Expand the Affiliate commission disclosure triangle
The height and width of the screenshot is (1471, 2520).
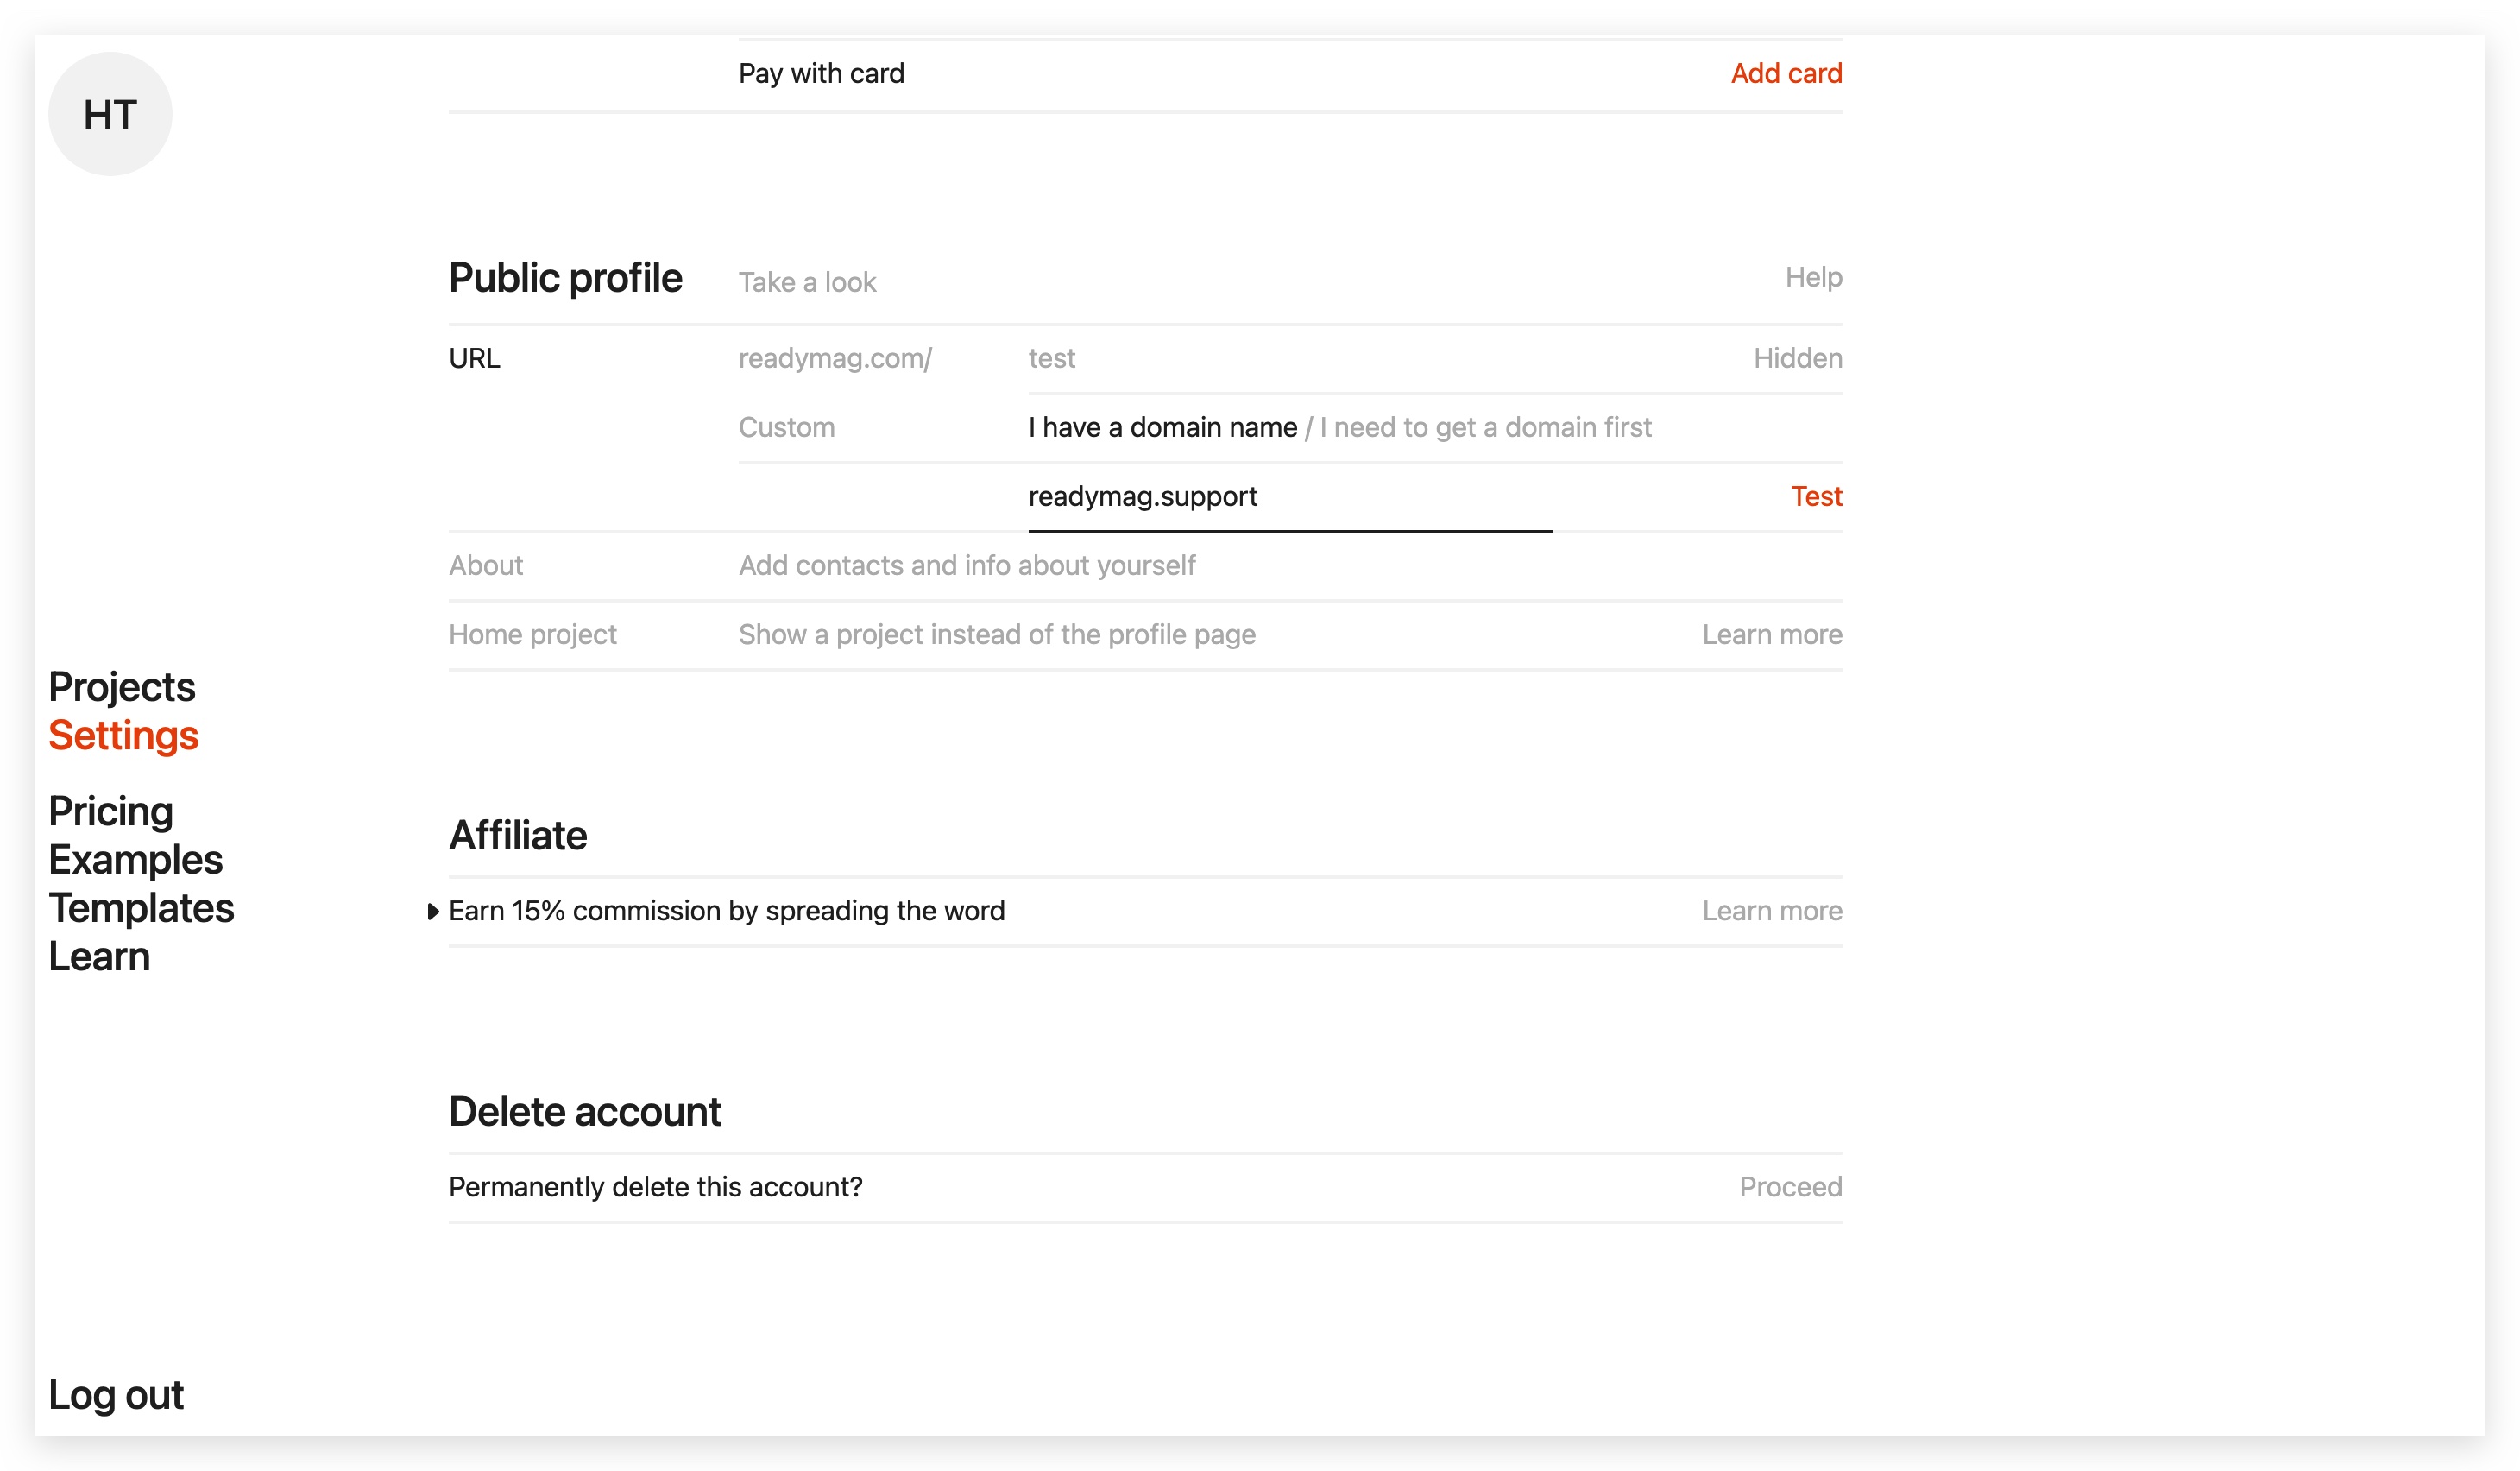tap(433, 911)
